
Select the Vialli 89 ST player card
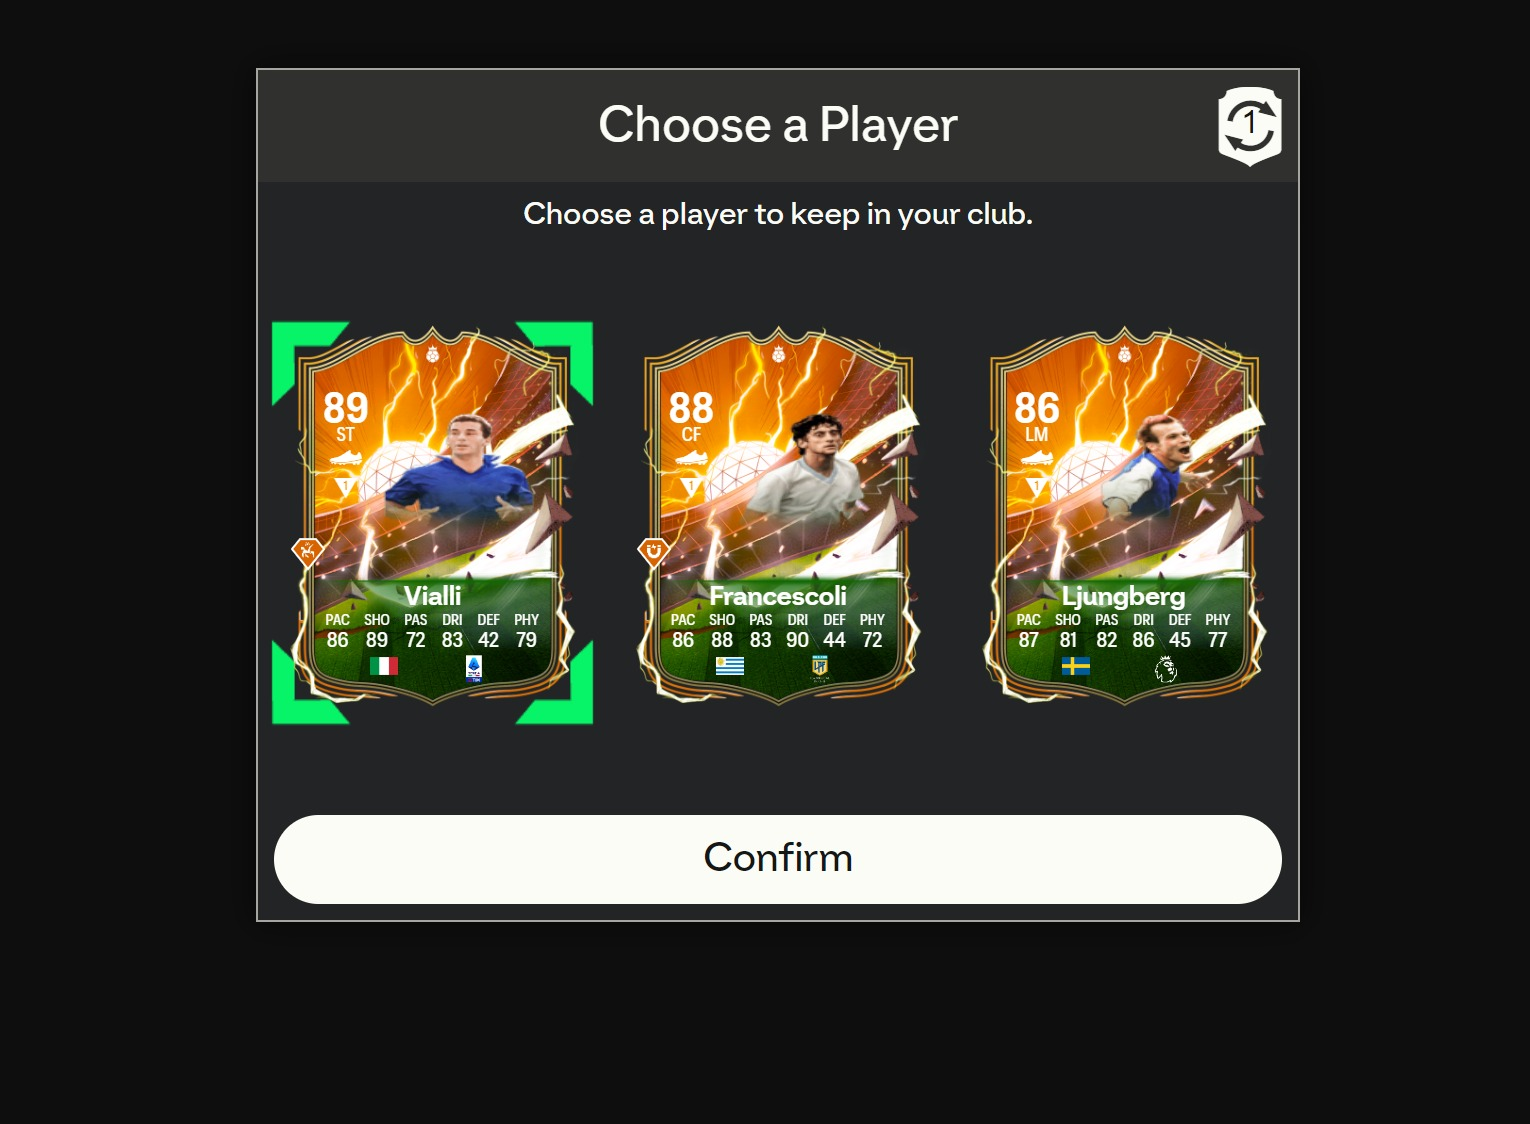tap(432, 517)
